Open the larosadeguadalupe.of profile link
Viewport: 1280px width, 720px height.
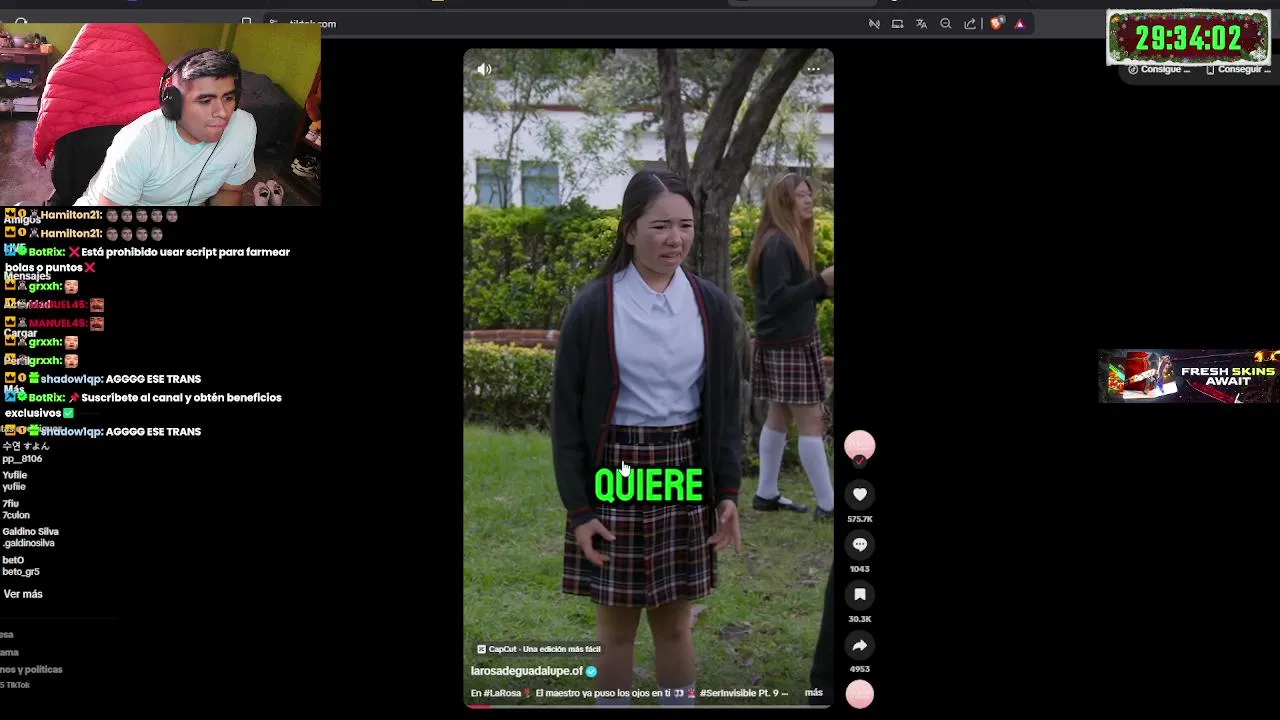tap(527, 671)
